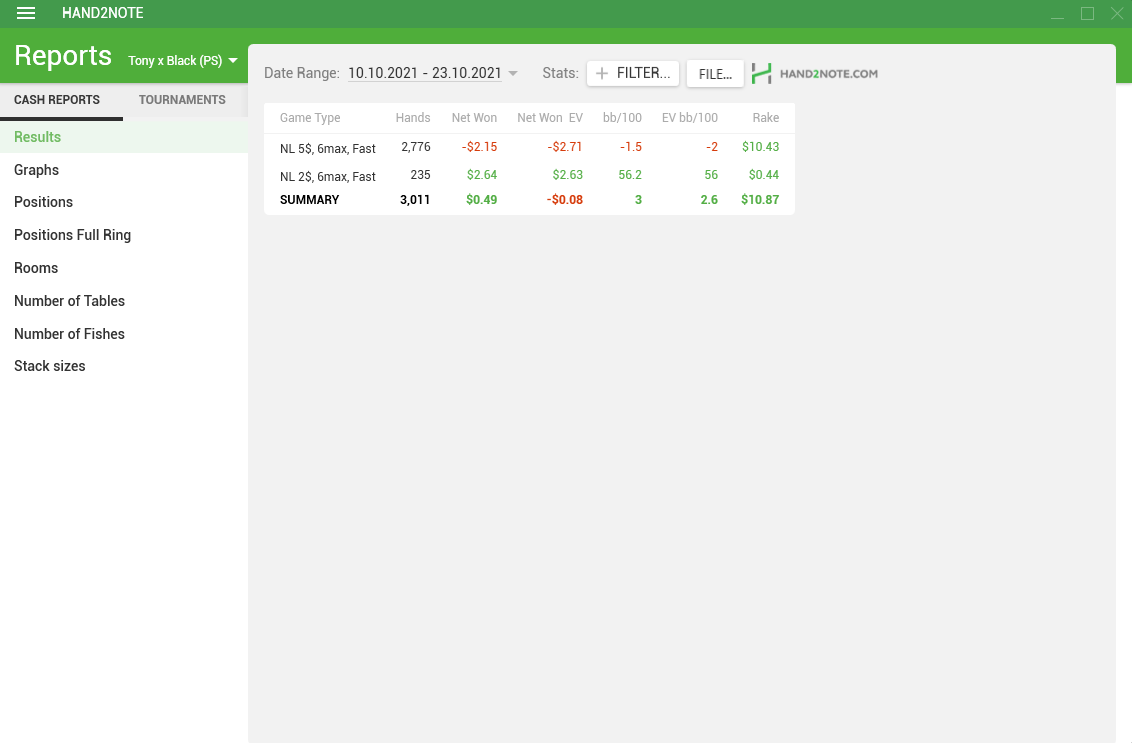Screen dimensions: 1132x743
Task: Sort by the bb/100 column header
Action: (622, 118)
